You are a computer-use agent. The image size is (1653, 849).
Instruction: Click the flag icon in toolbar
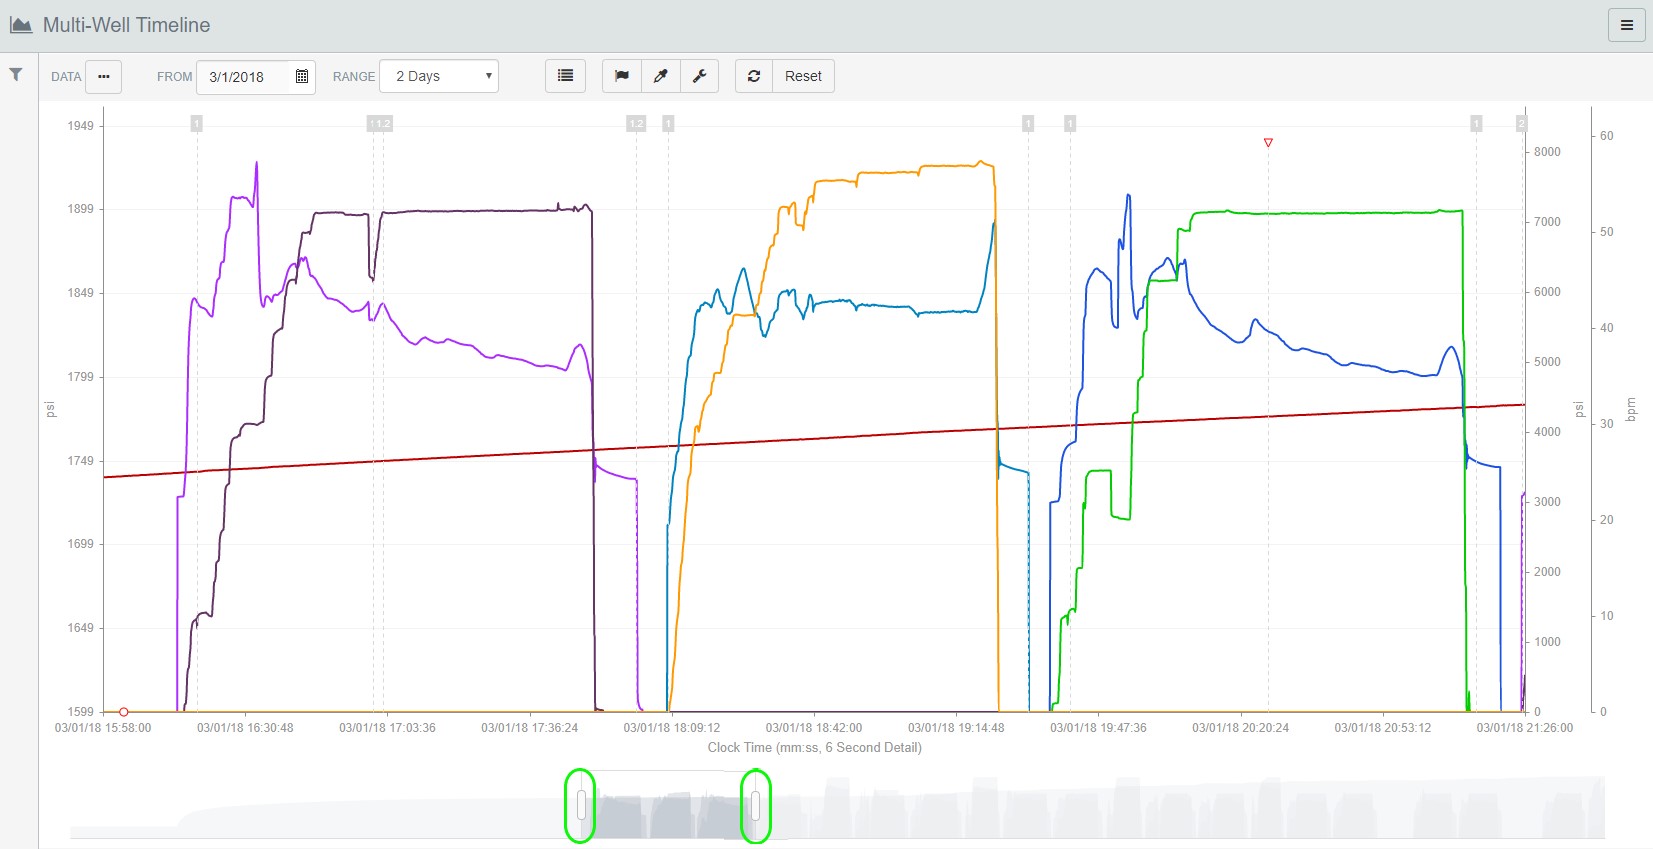tap(622, 77)
